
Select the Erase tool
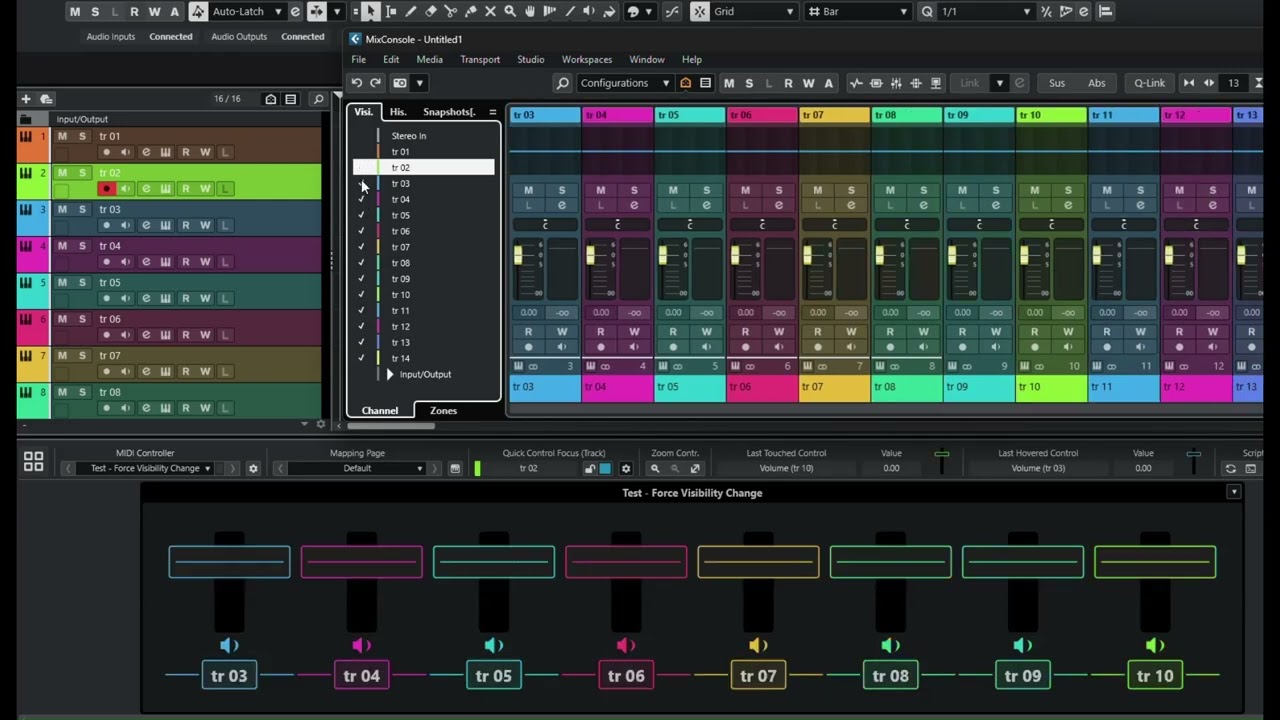click(x=431, y=11)
